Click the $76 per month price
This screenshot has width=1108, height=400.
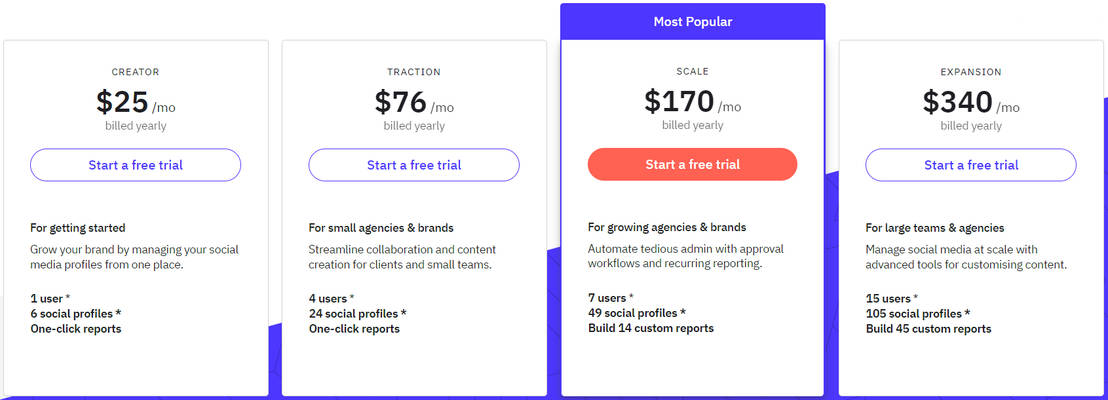[x=414, y=102]
